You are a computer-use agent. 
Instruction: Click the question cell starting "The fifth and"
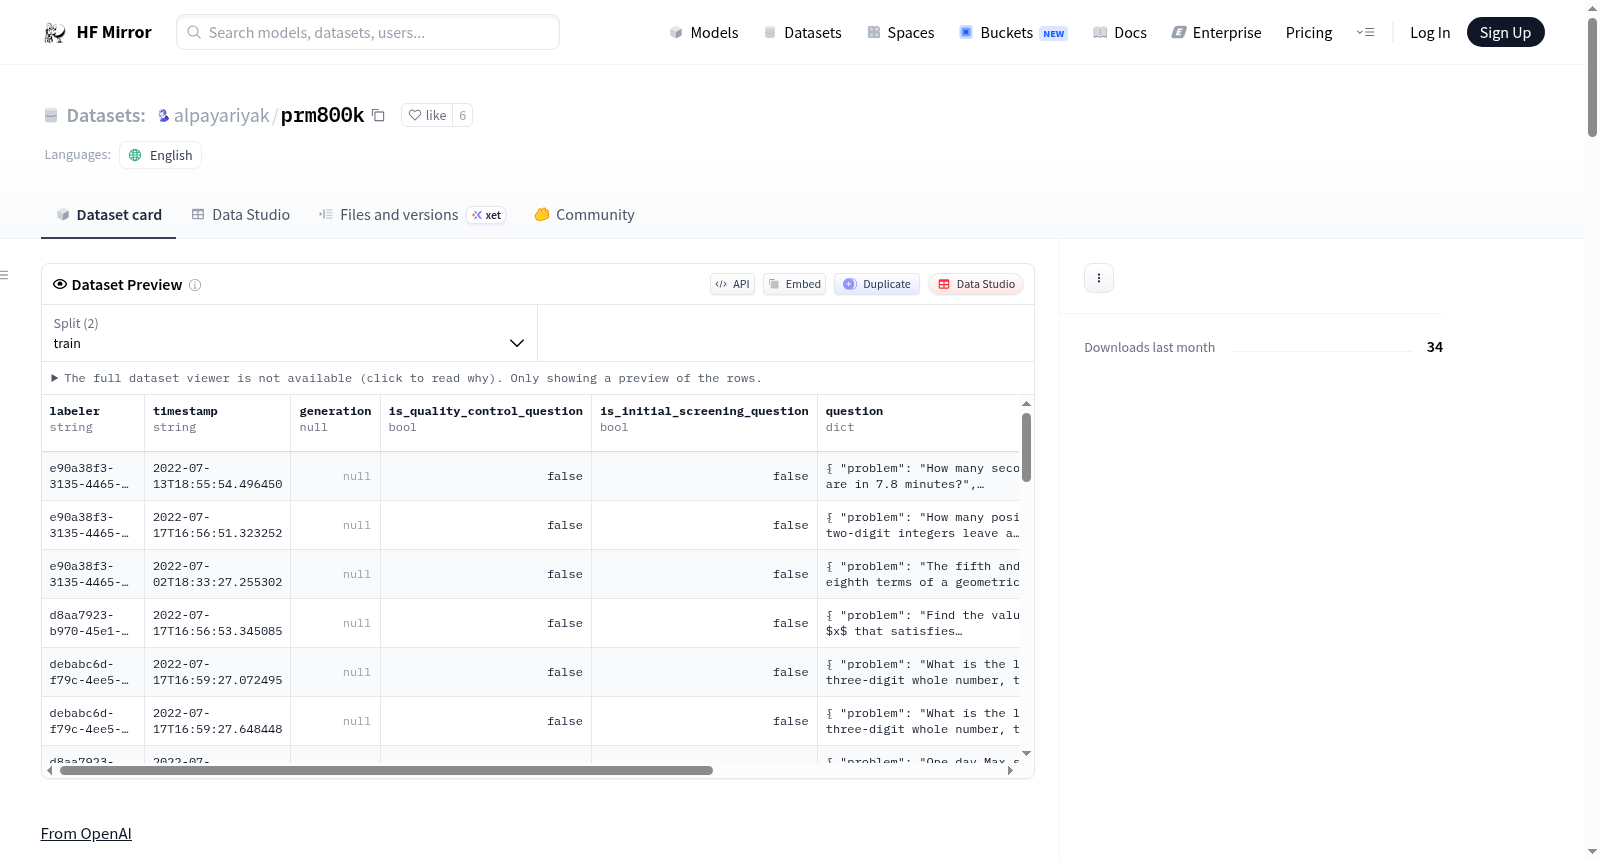(919, 574)
